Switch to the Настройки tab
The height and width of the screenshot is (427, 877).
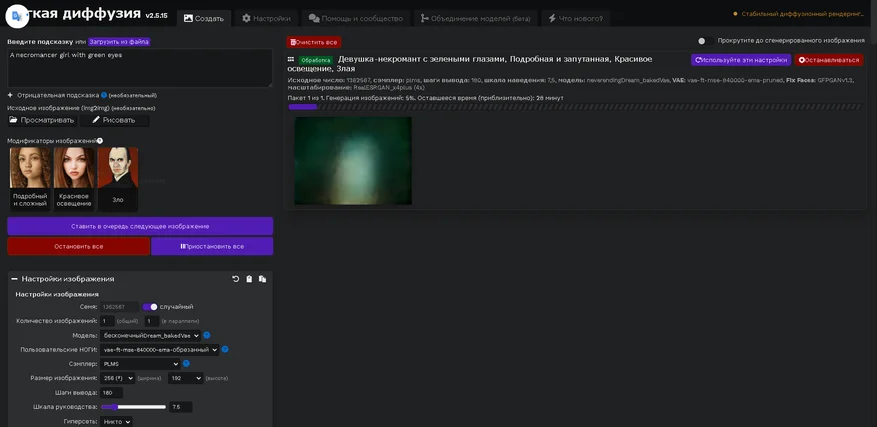point(266,18)
